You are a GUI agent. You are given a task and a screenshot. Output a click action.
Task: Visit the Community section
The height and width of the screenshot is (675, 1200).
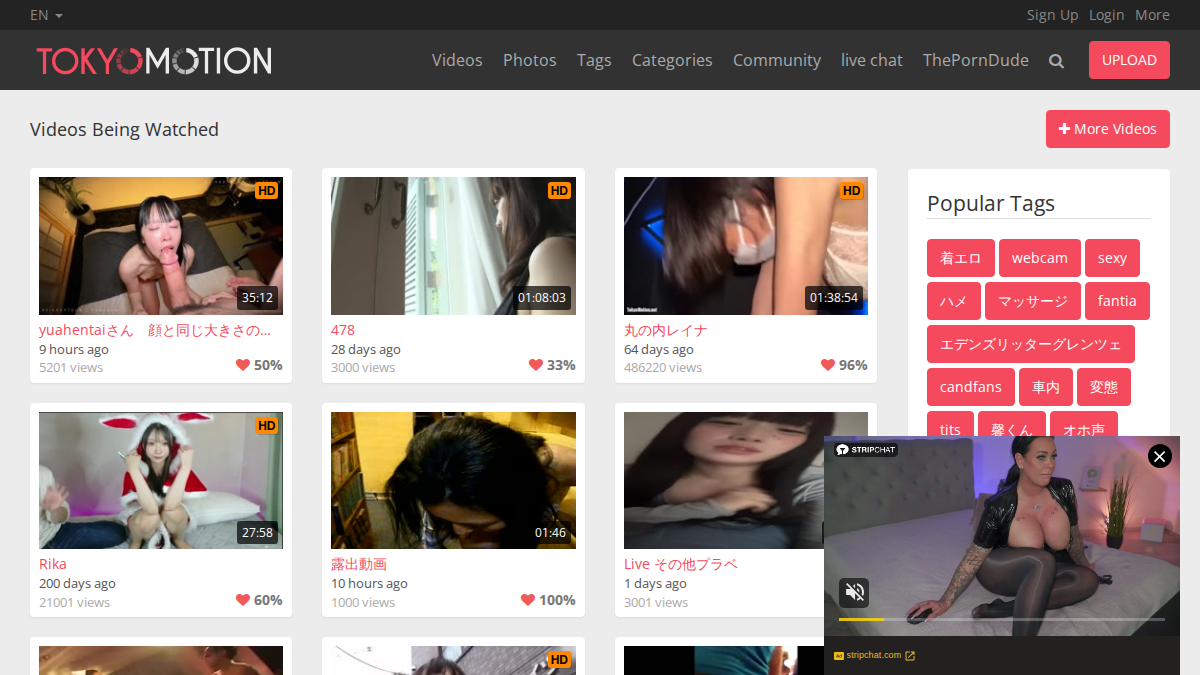(x=777, y=60)
